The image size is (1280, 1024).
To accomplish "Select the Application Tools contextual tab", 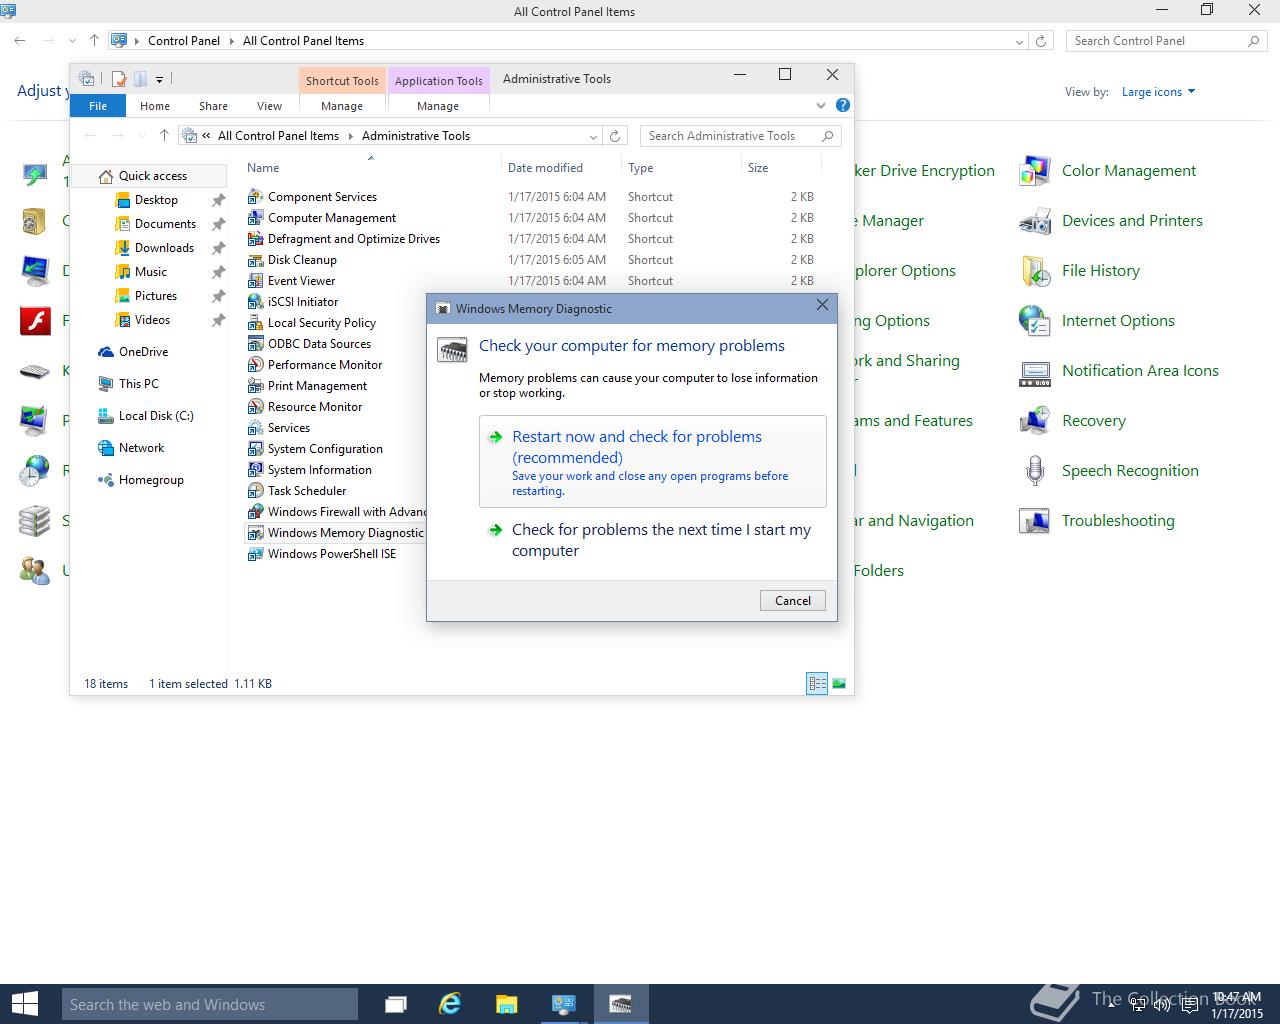I will pyautogui.click(x=438, y=81).
